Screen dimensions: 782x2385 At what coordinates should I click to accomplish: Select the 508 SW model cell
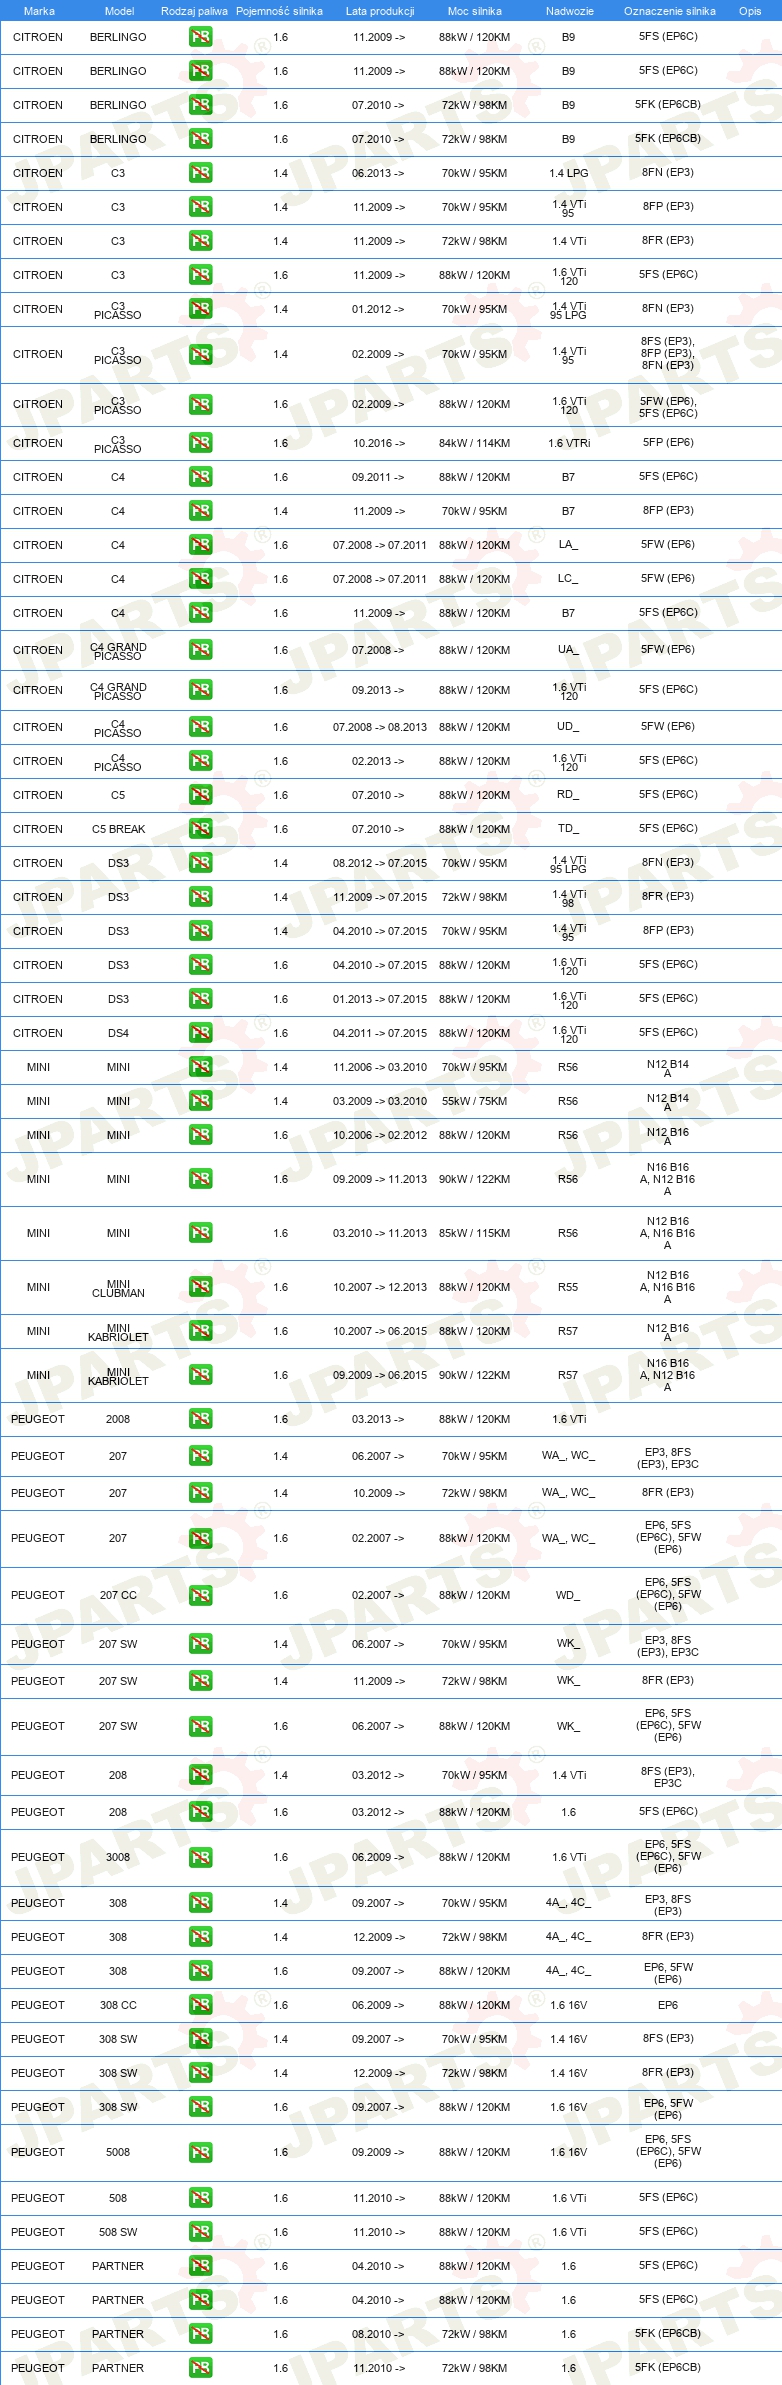click(118, 2232)
